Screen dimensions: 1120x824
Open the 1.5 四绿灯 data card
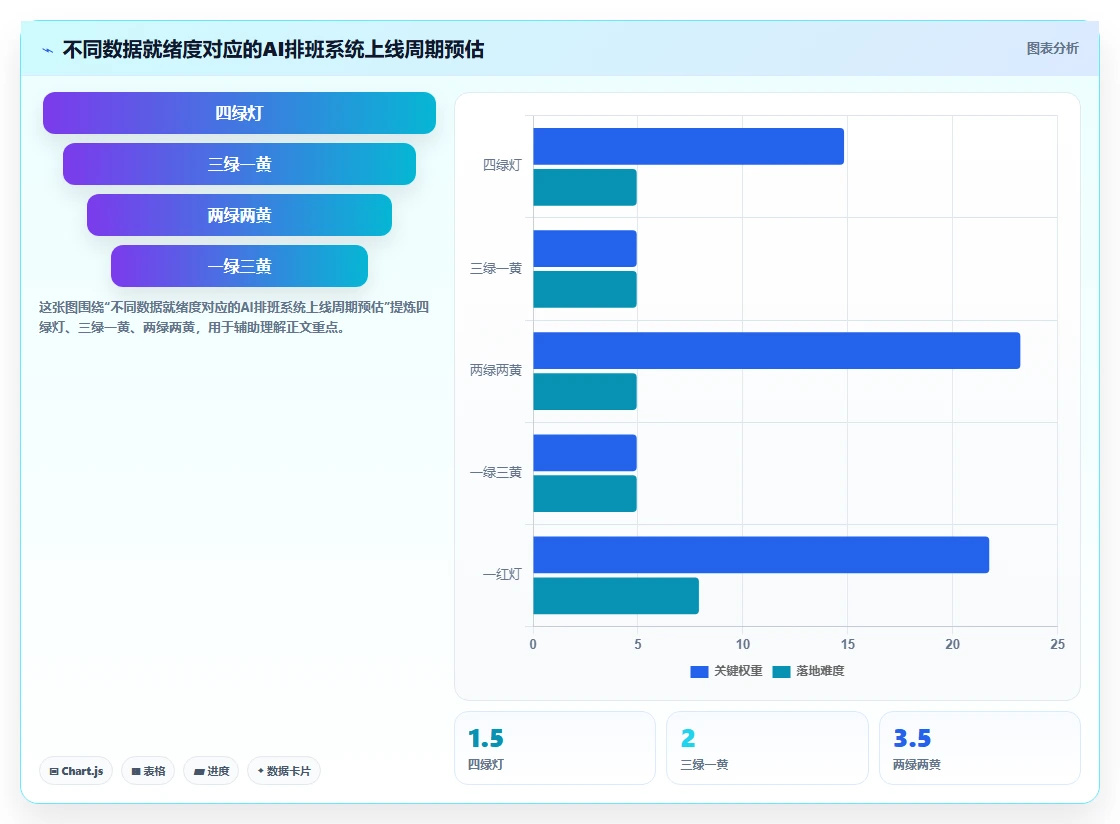click(x=555, y=748)
